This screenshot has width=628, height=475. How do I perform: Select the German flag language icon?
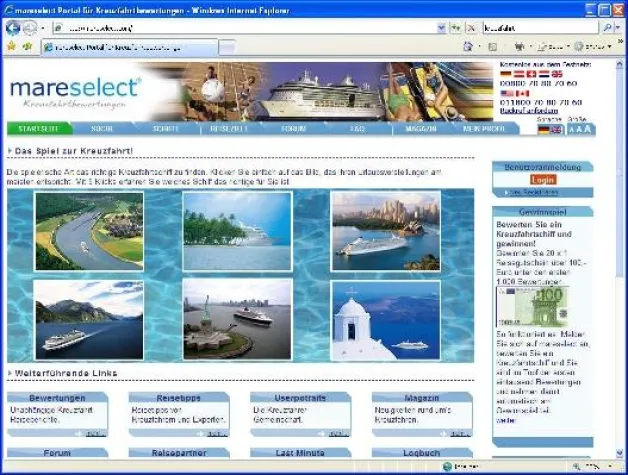click(x=544, y=130)
